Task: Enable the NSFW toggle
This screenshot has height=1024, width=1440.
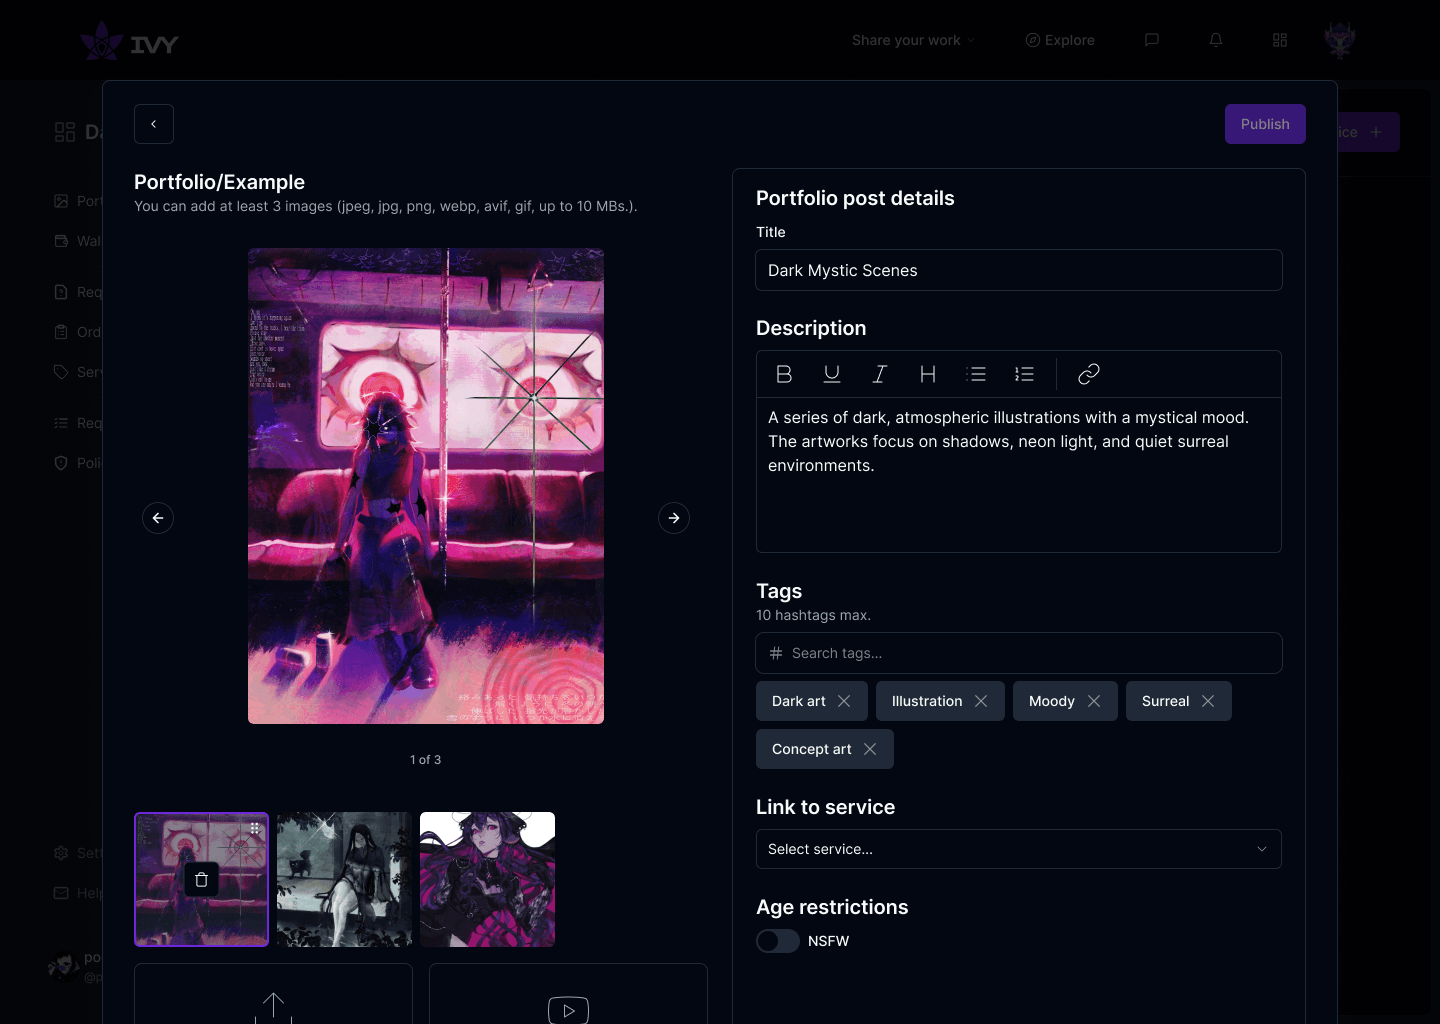Action: coord(778,941)
